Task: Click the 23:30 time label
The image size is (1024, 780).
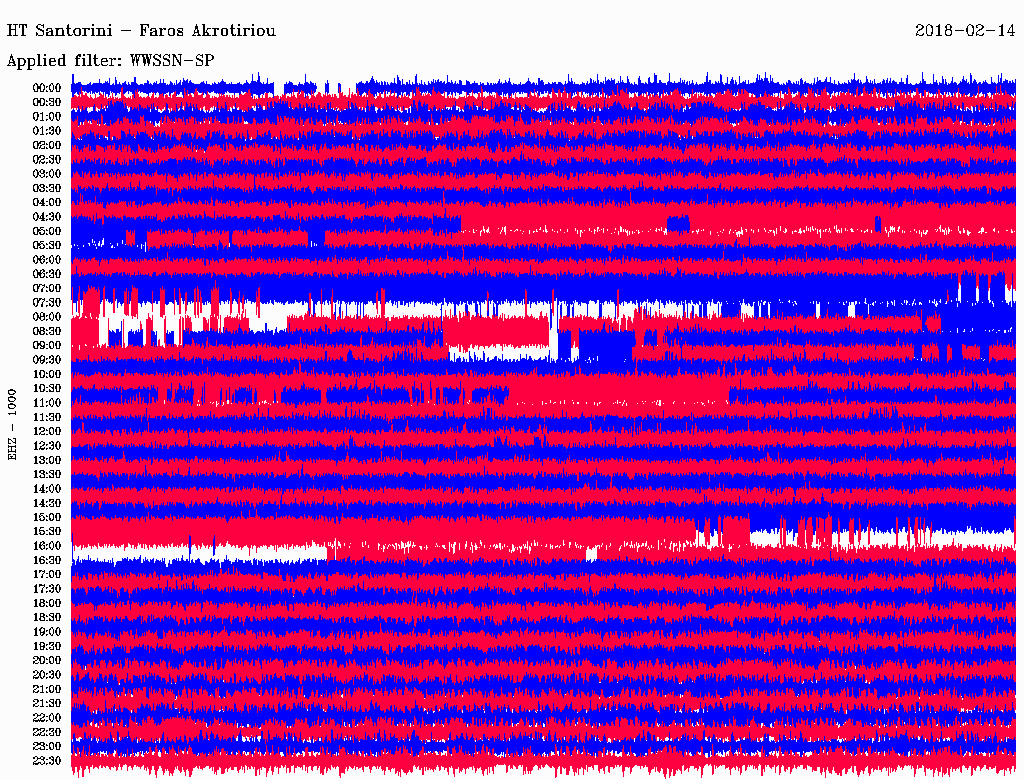Action: (47, 761)
